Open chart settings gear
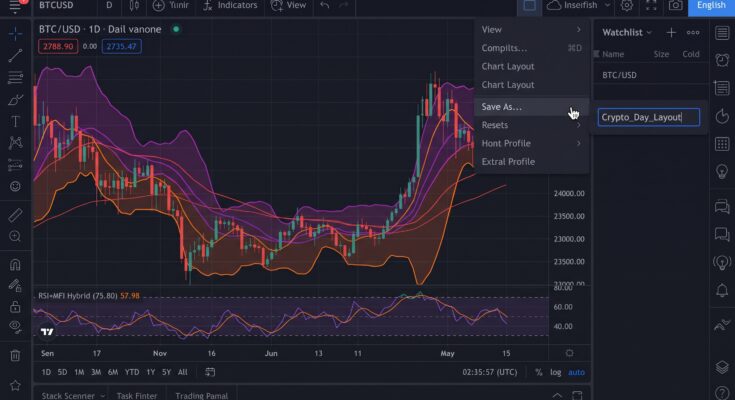The image size is (735, 400). click(627, 6)
